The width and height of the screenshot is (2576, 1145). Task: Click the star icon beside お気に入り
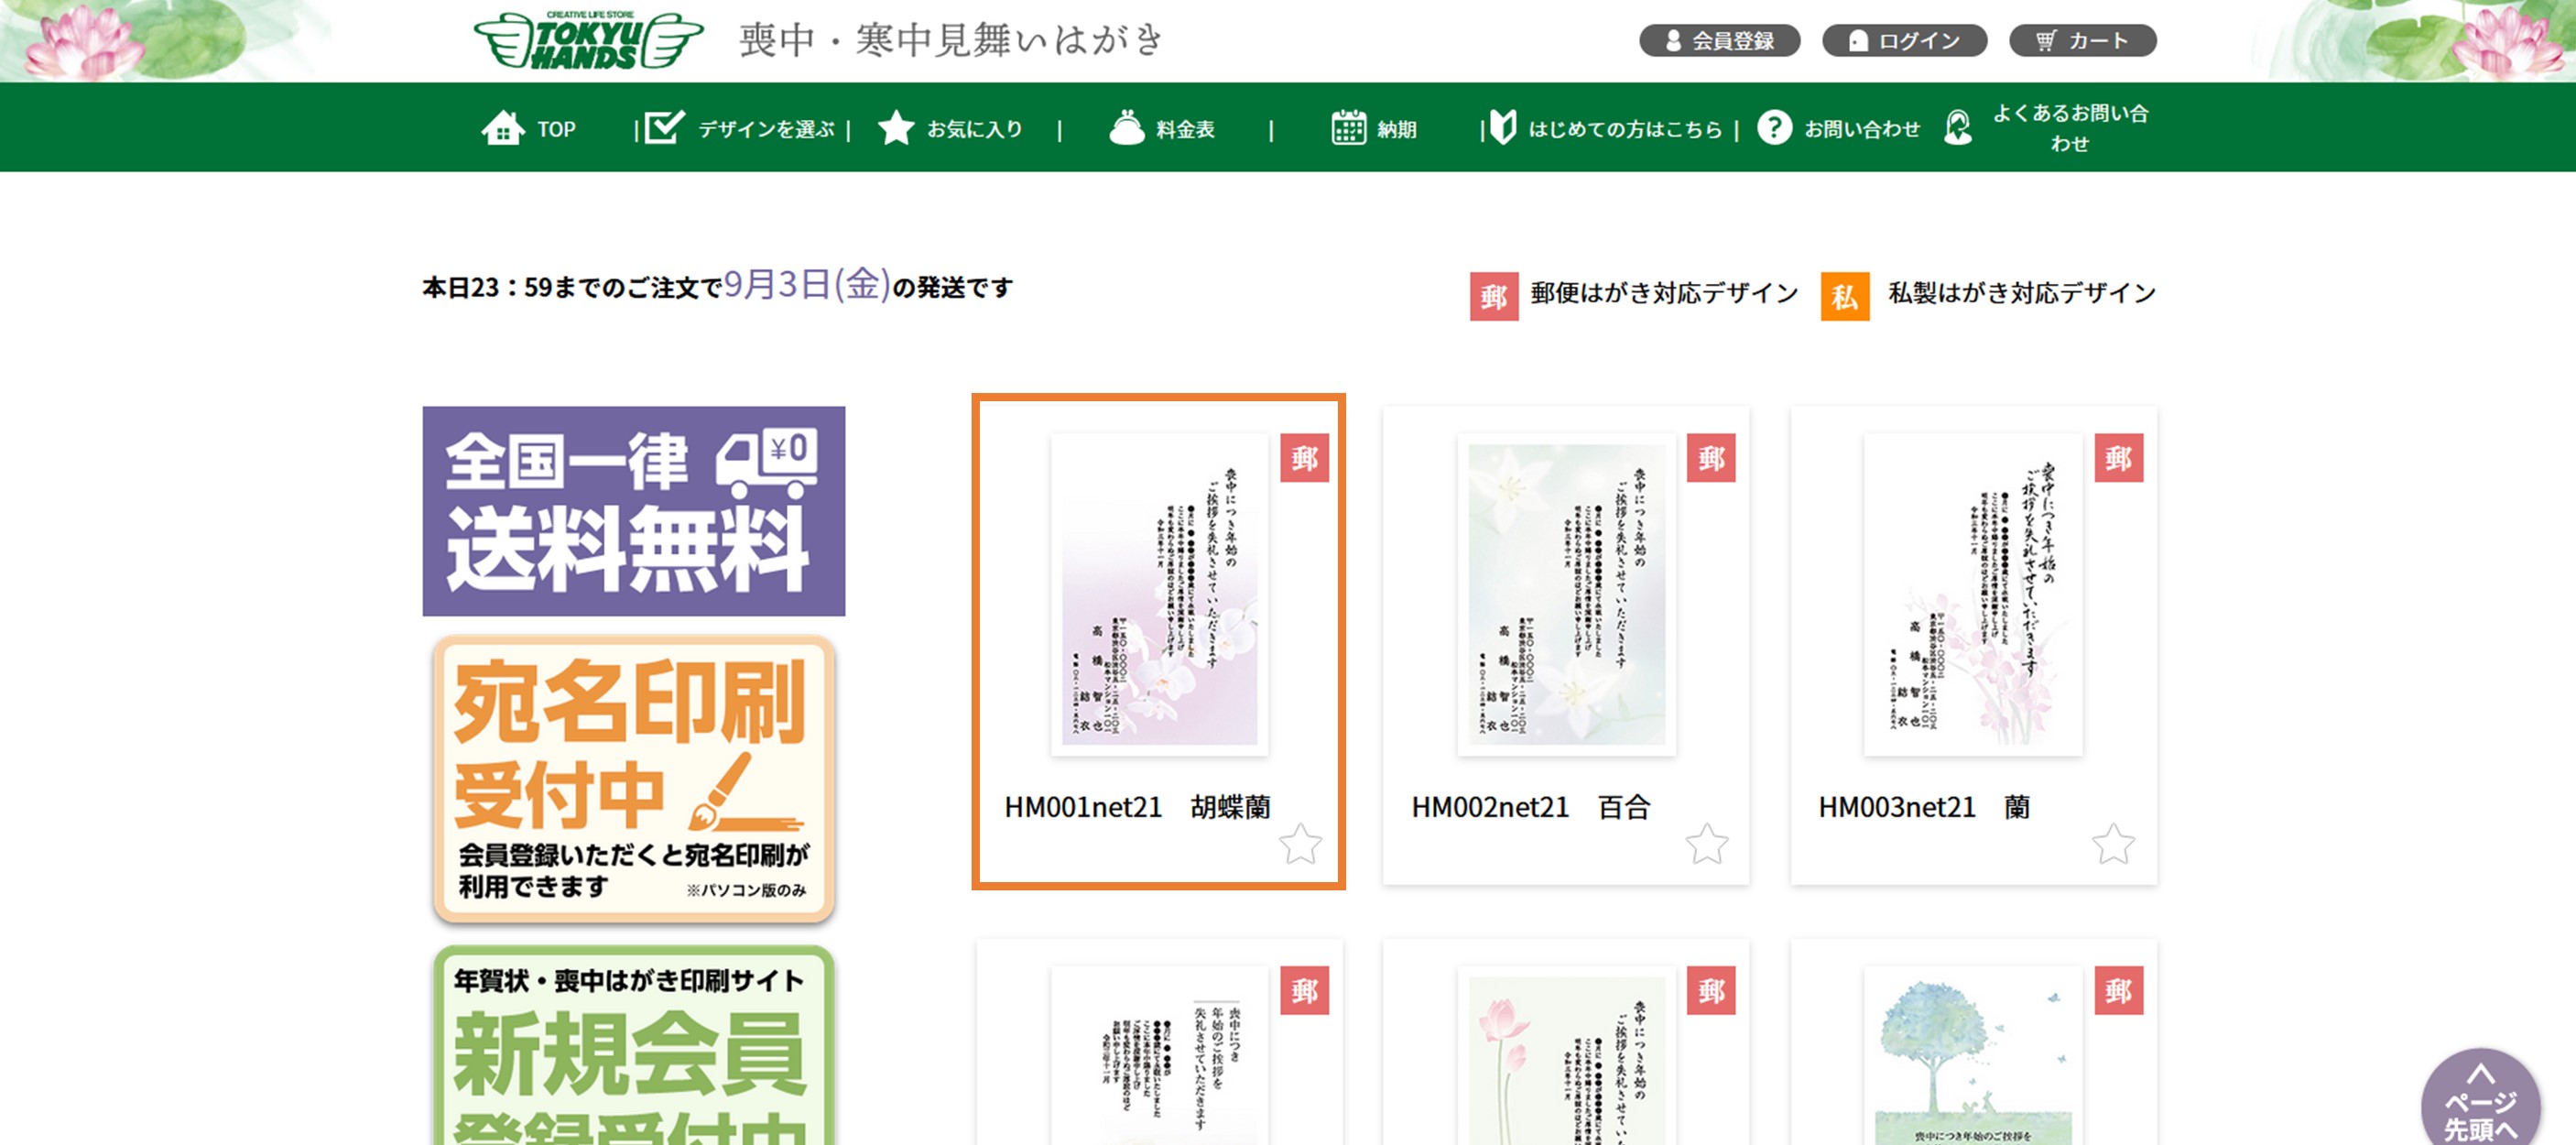coord(896,128)
